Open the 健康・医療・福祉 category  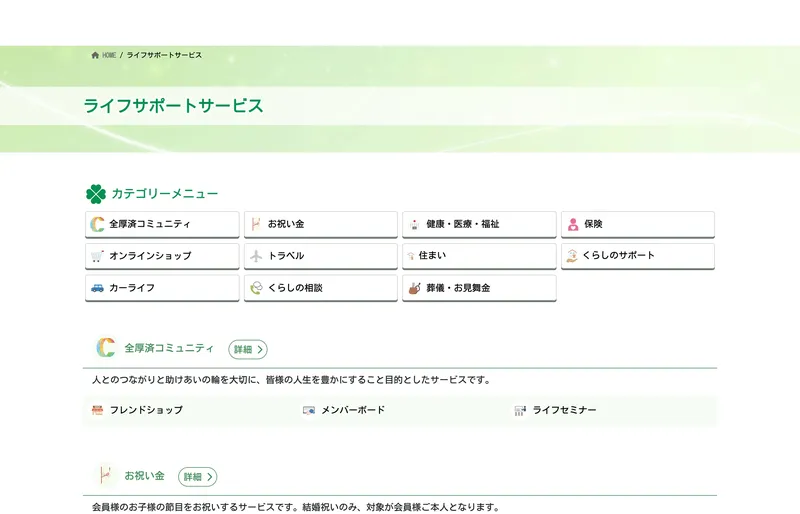479,224
